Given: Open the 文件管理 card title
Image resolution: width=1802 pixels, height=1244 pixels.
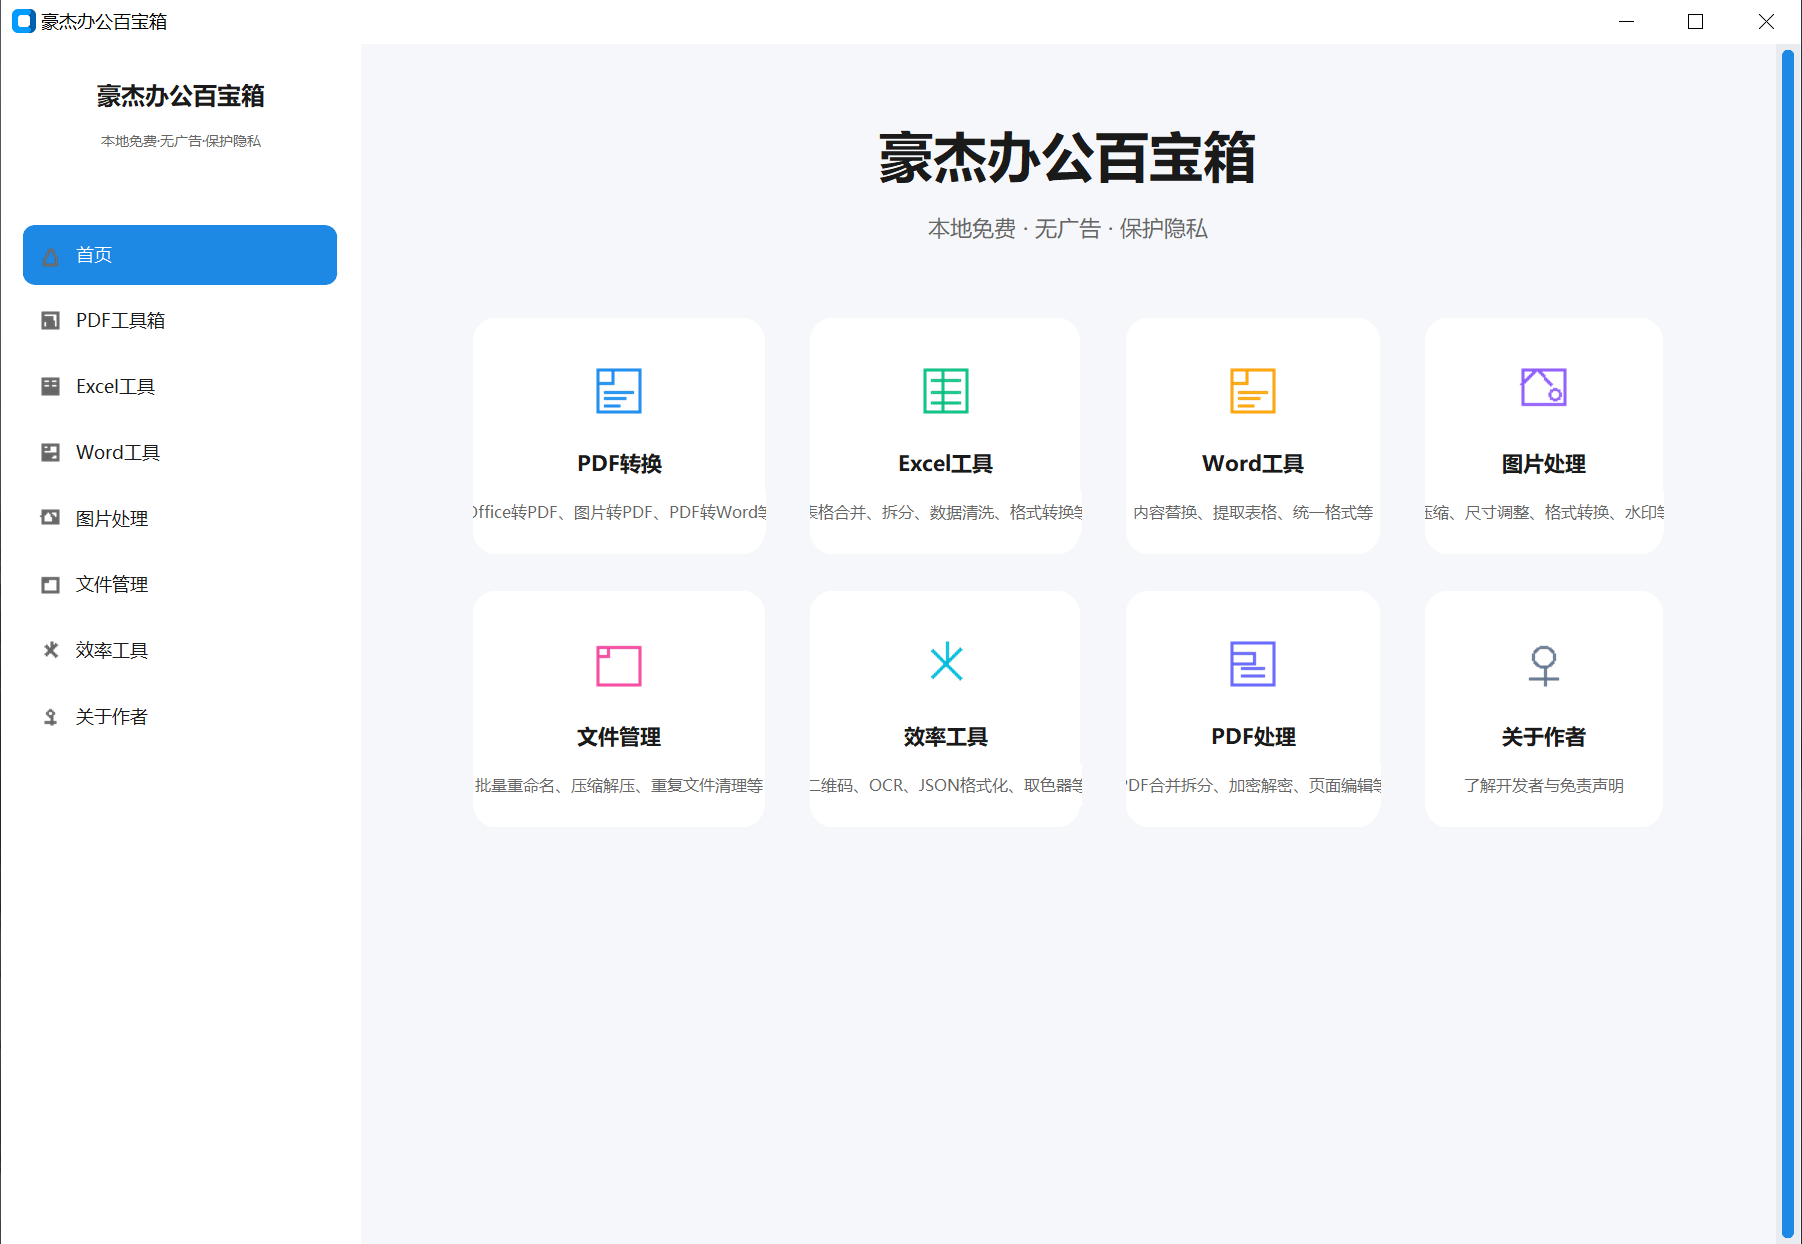Looking at the screenshot, I should 619,737.
